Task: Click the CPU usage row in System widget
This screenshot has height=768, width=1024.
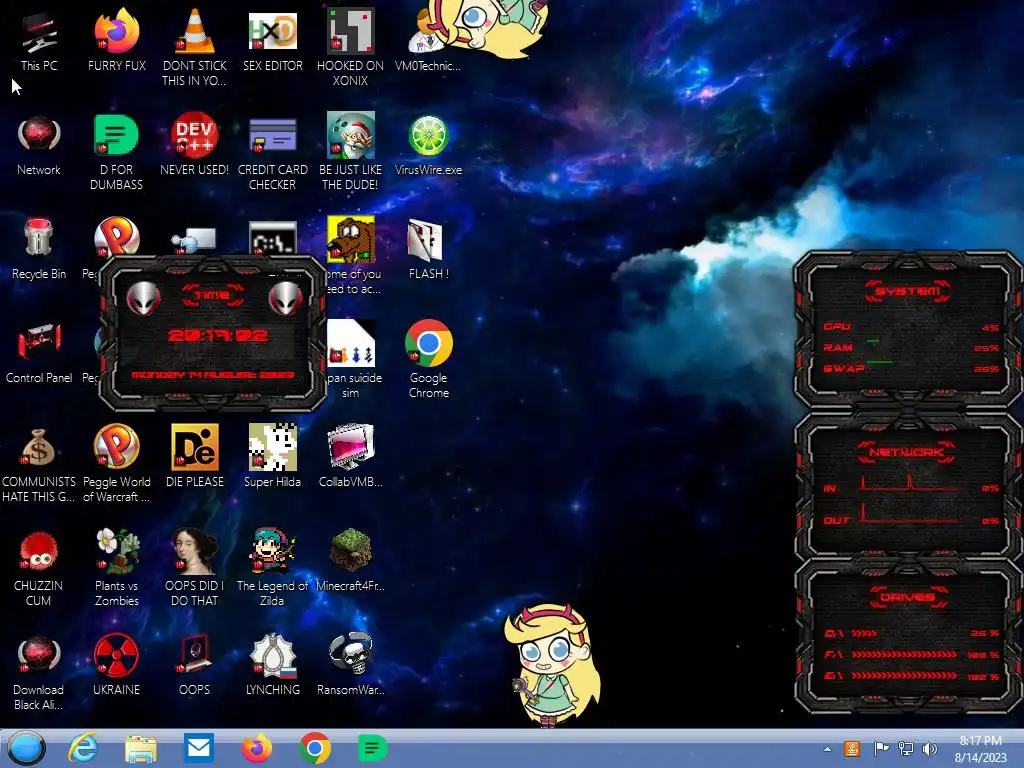Action: pyautogui.click(x=910, y=327)
